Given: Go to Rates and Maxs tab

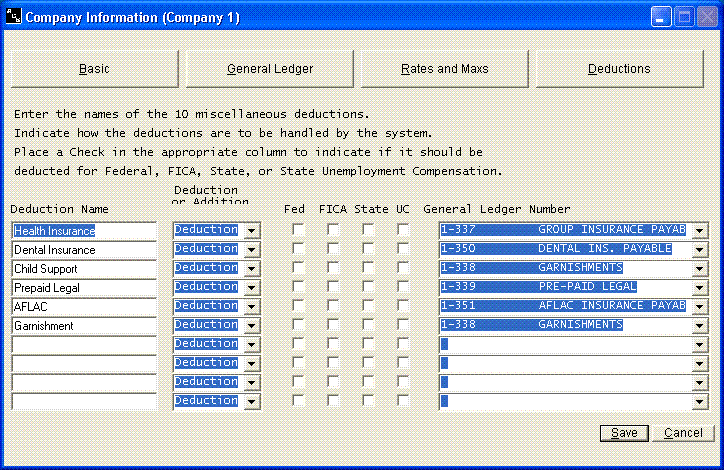Looking at the screenshot, I should pyautogui.click(x=445, y=69).
